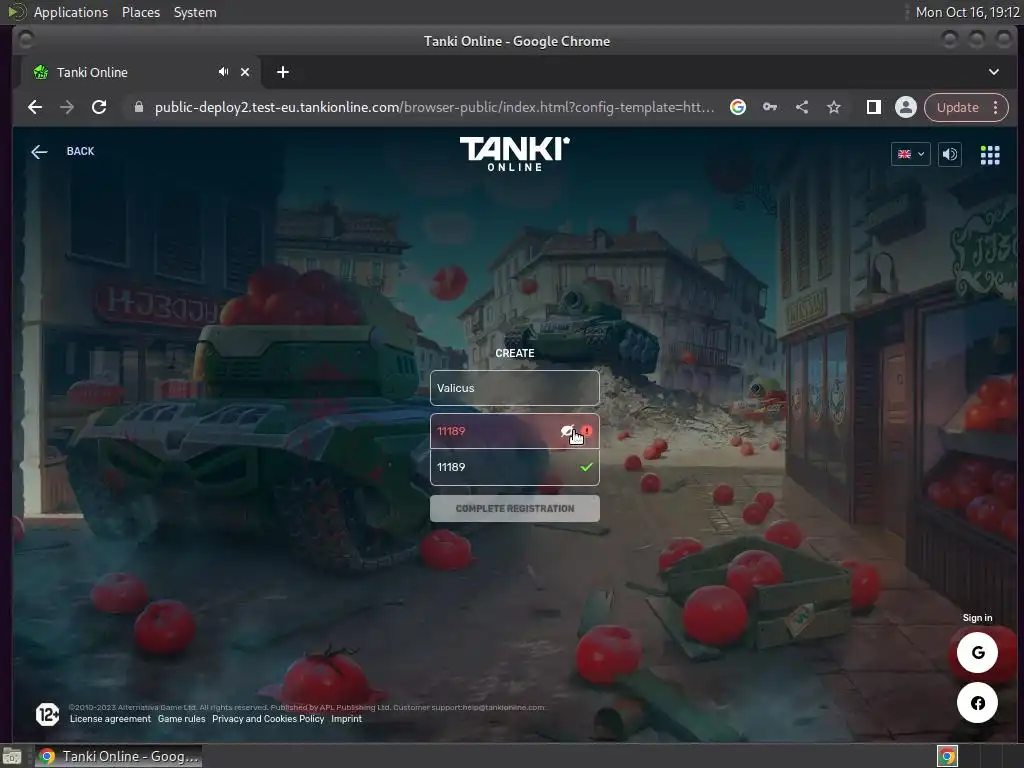Open the Applications menu
This screenshot has width=1024, height=768.
pyautogui.click(x=71, y=12)
